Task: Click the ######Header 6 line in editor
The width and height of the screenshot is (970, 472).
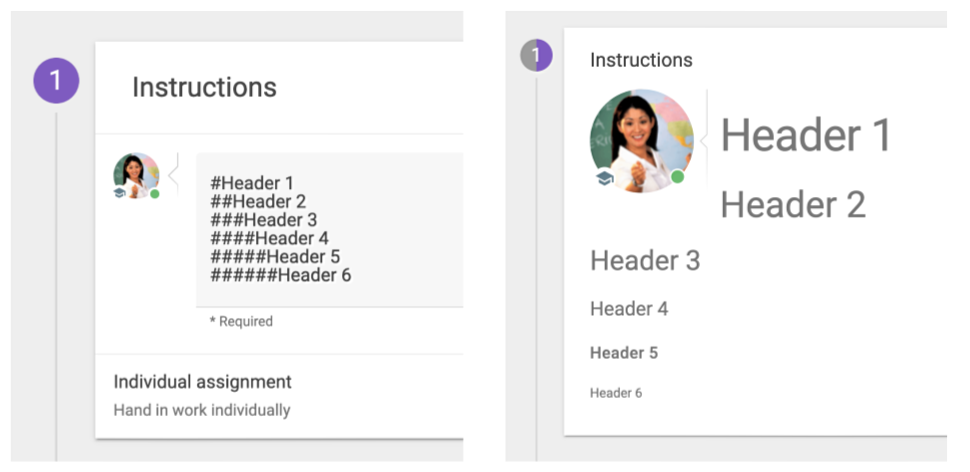Action: point(281,275)
